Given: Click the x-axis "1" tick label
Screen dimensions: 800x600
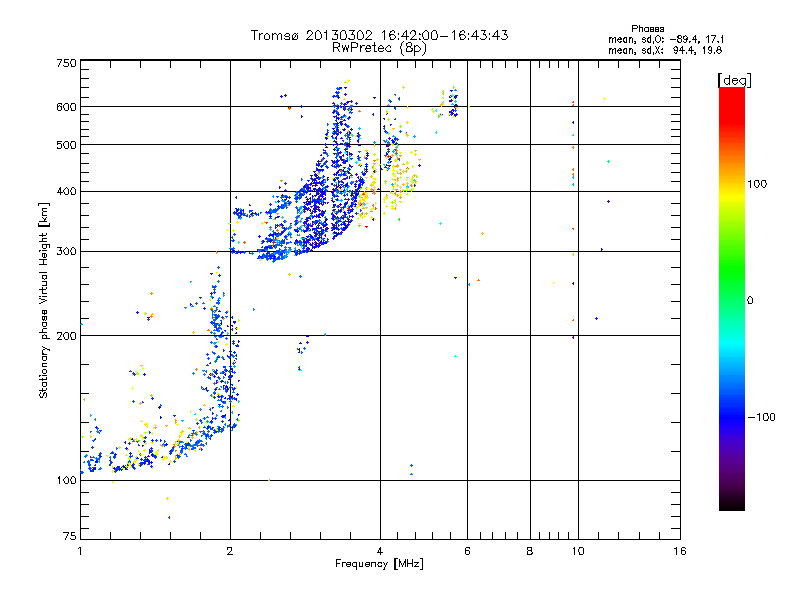Looking at the screenshot, I should [x=80, y=551].
